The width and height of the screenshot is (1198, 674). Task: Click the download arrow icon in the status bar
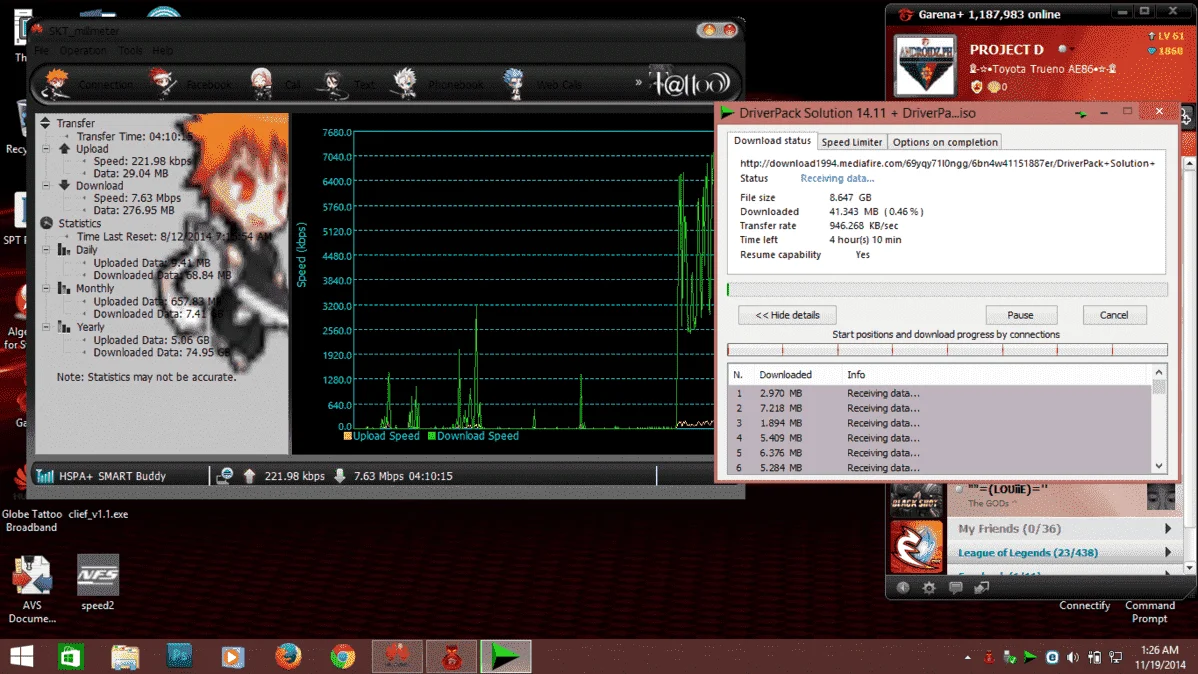[x=340, y=476]
